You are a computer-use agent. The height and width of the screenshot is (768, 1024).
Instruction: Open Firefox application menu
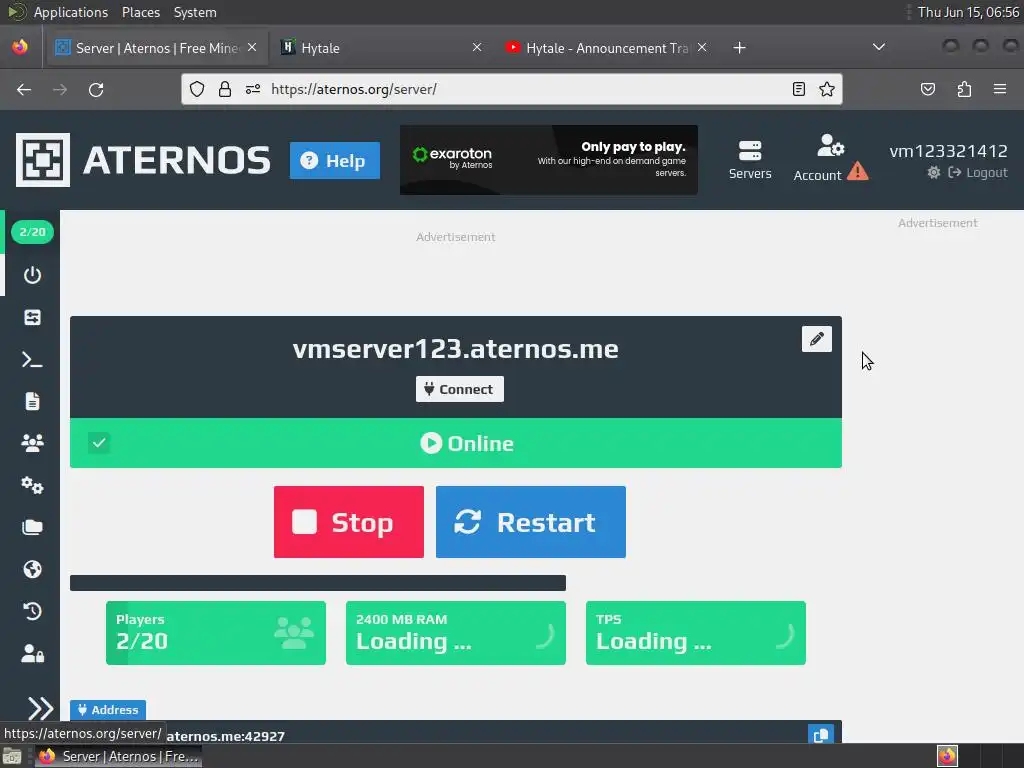point(1000,89)
